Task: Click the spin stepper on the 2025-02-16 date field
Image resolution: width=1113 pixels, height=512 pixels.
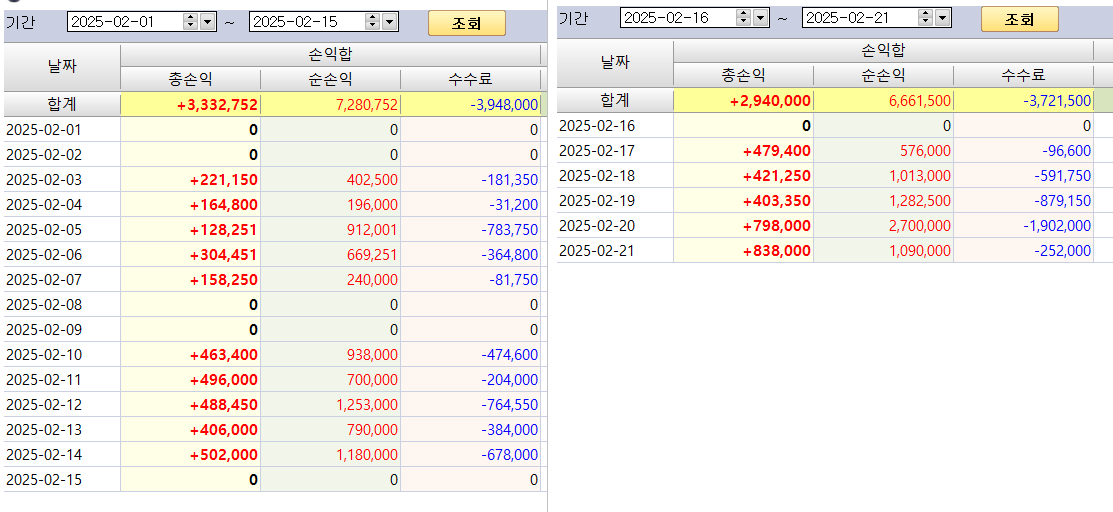Action: coord(743,17)
